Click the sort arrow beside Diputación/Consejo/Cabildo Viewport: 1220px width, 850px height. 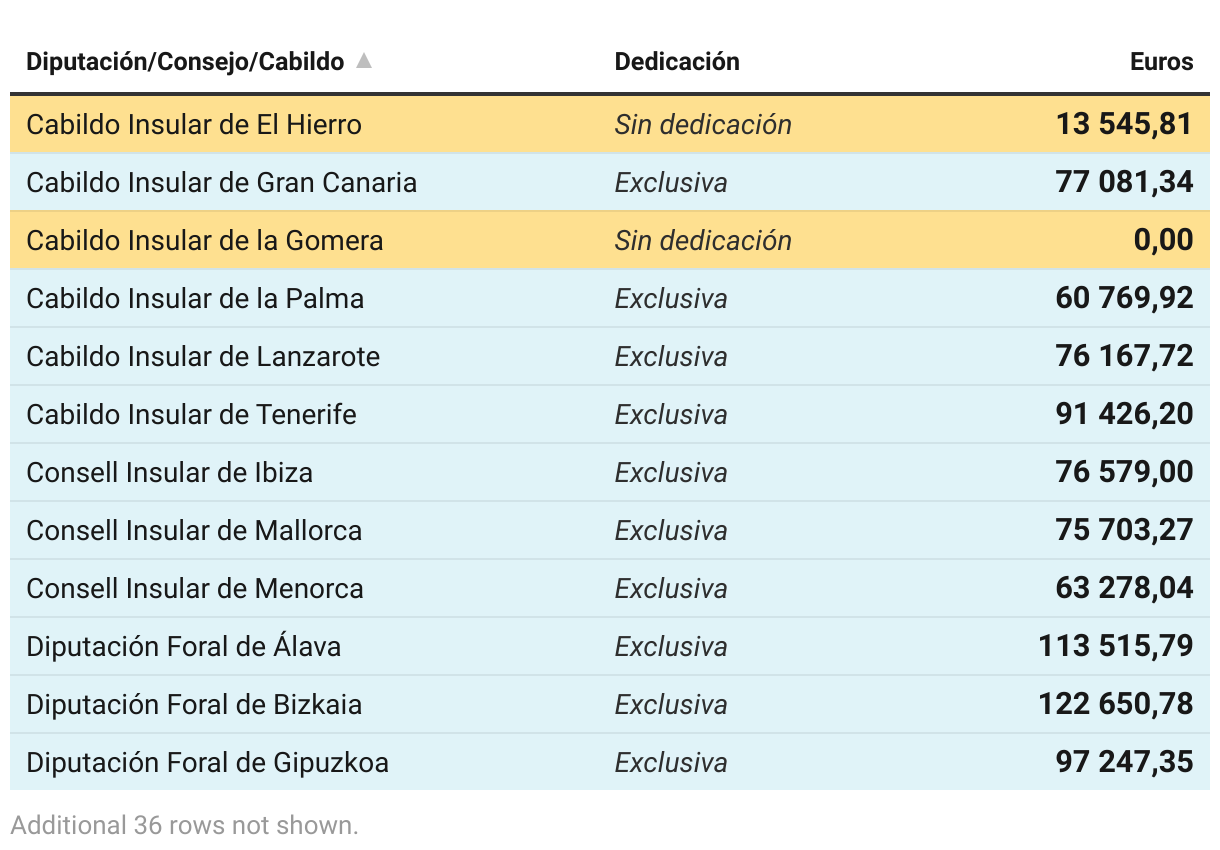coord(364,61)
